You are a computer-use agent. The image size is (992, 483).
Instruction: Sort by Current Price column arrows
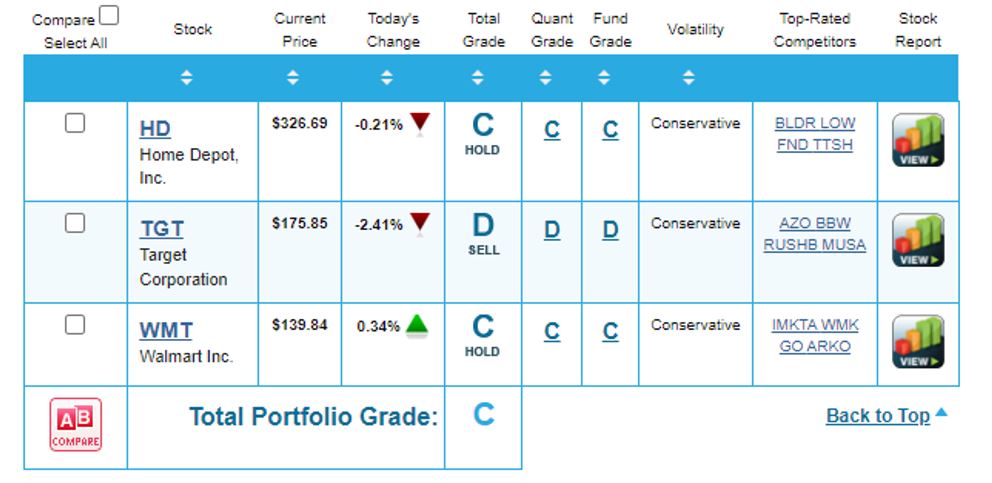pos(292,78)
